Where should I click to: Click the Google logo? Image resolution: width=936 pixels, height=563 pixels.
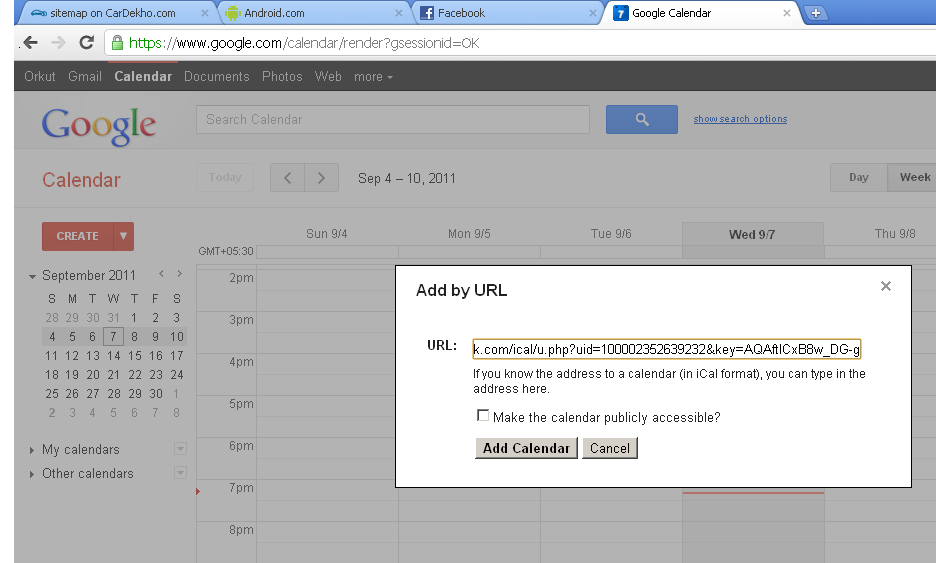(98, 125)
